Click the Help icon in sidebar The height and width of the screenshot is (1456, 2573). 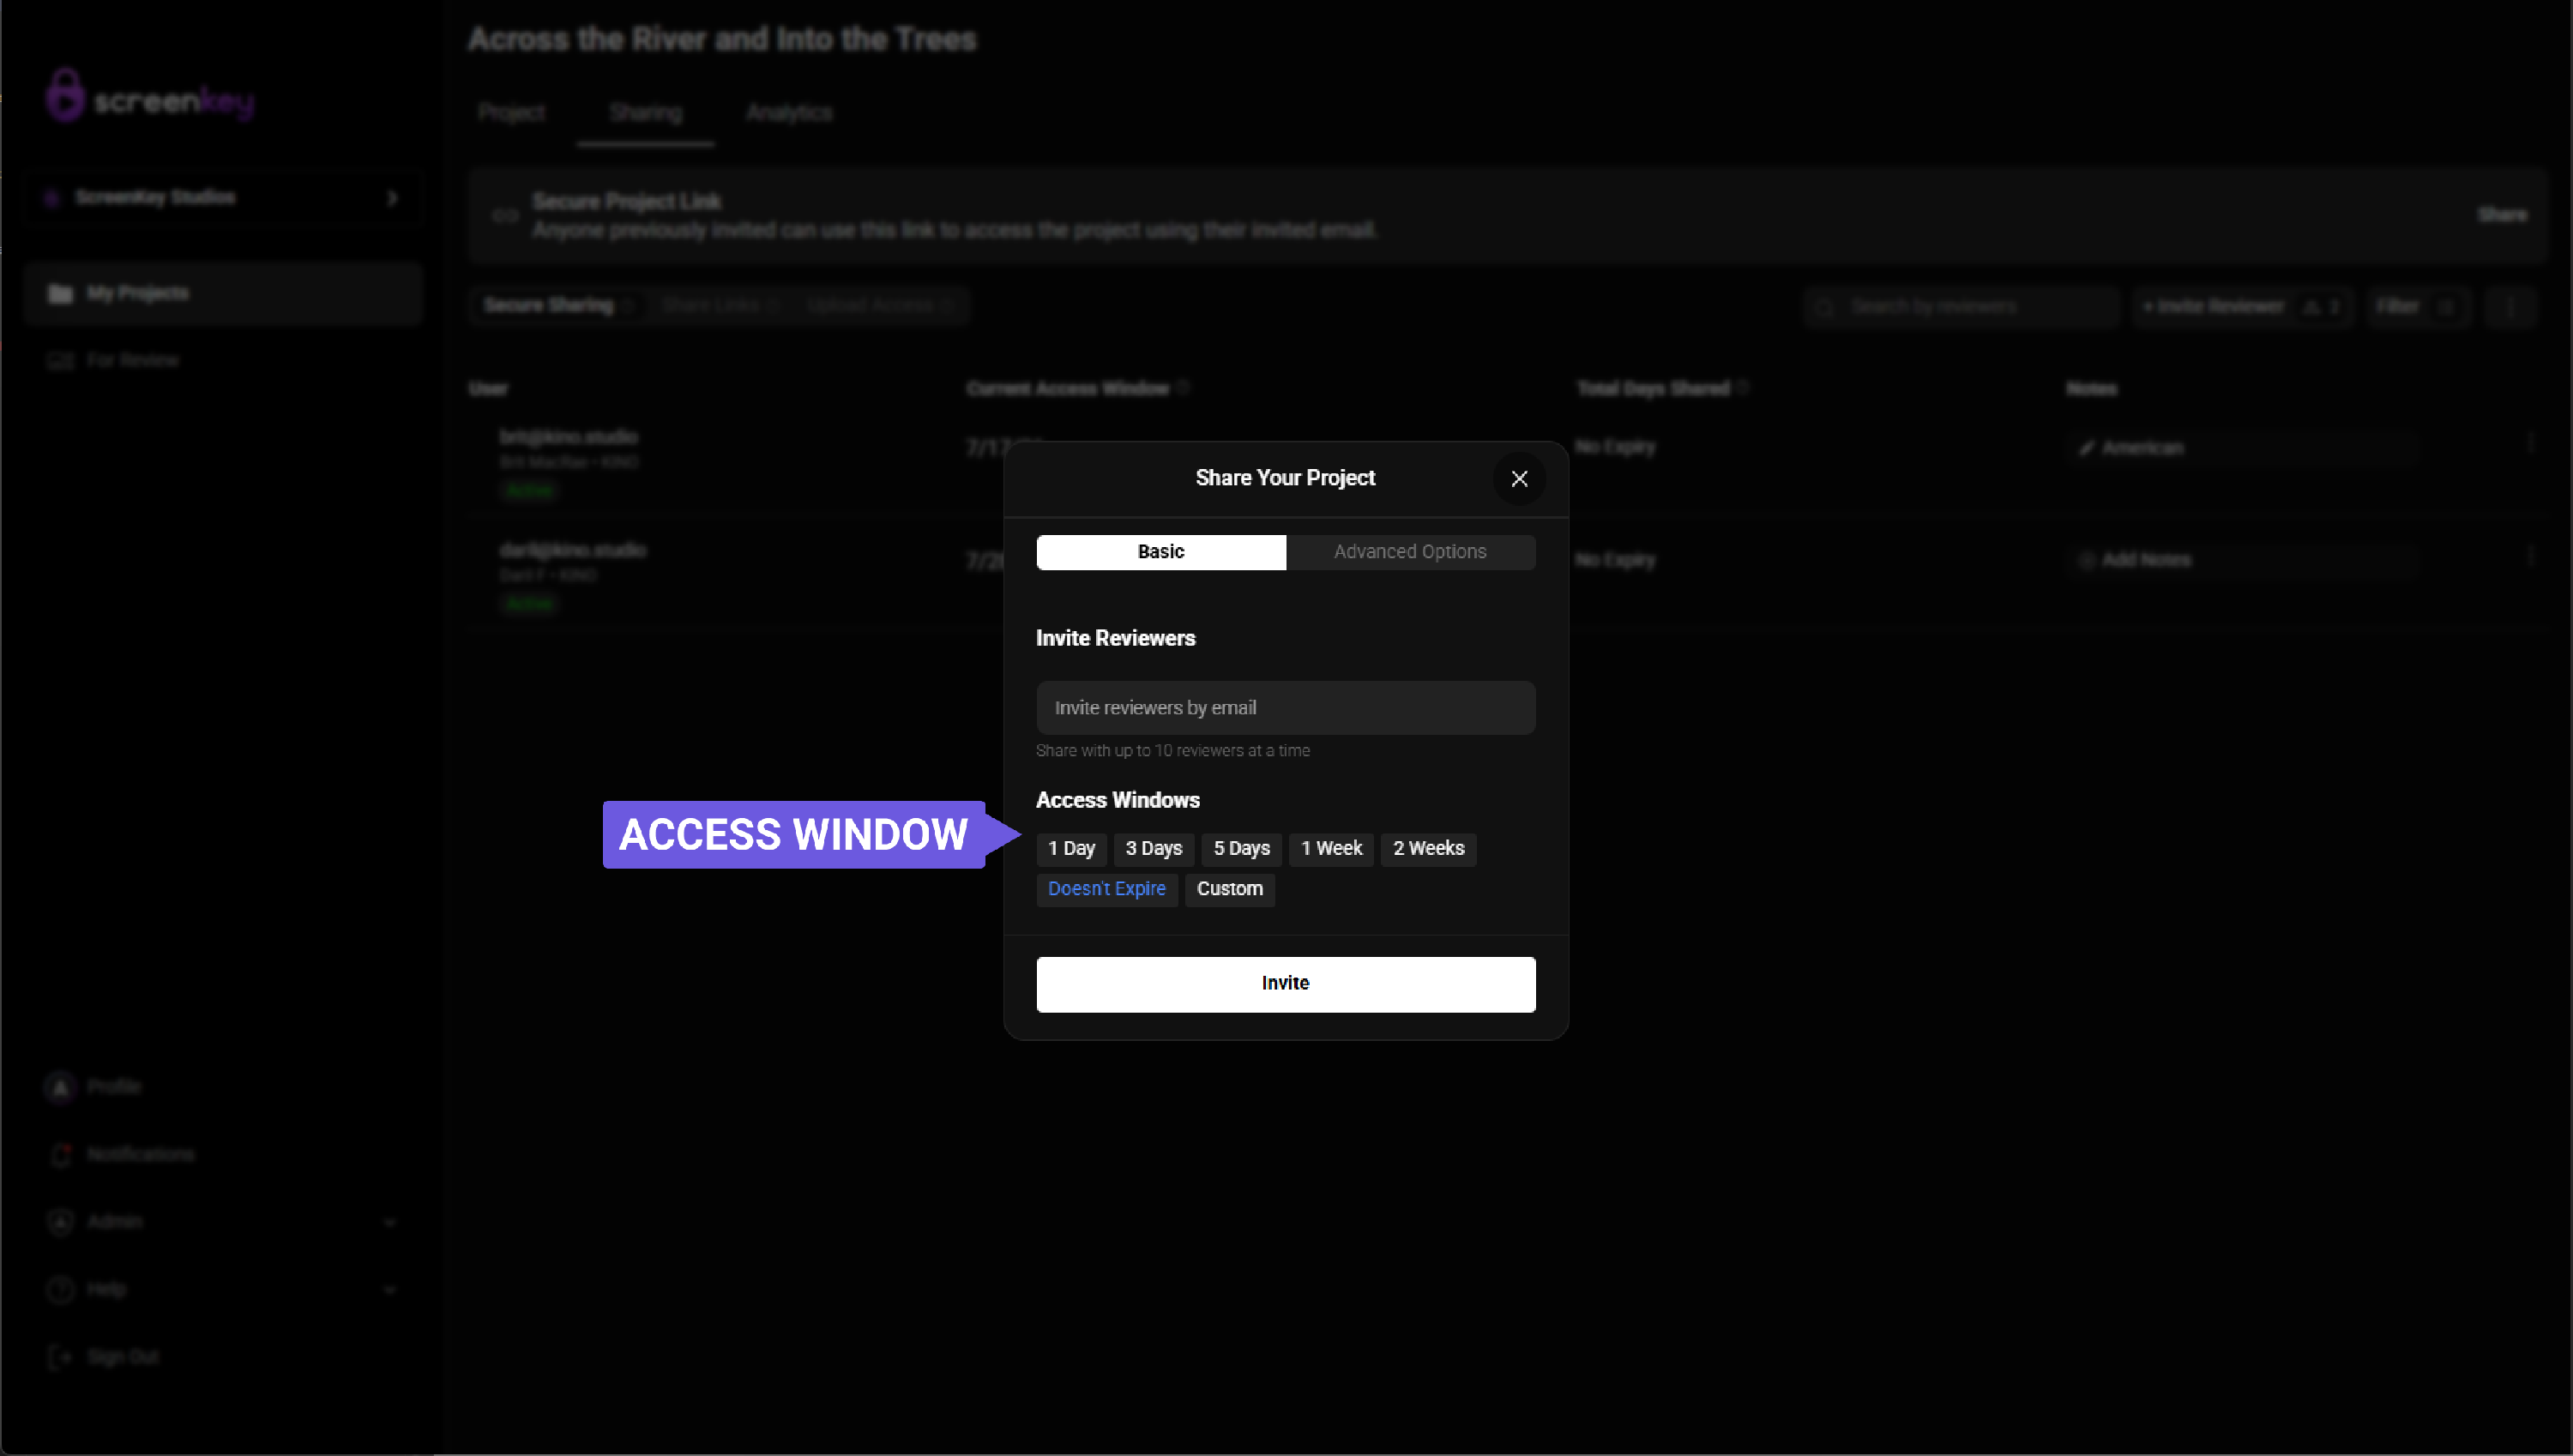(61, 1290)
